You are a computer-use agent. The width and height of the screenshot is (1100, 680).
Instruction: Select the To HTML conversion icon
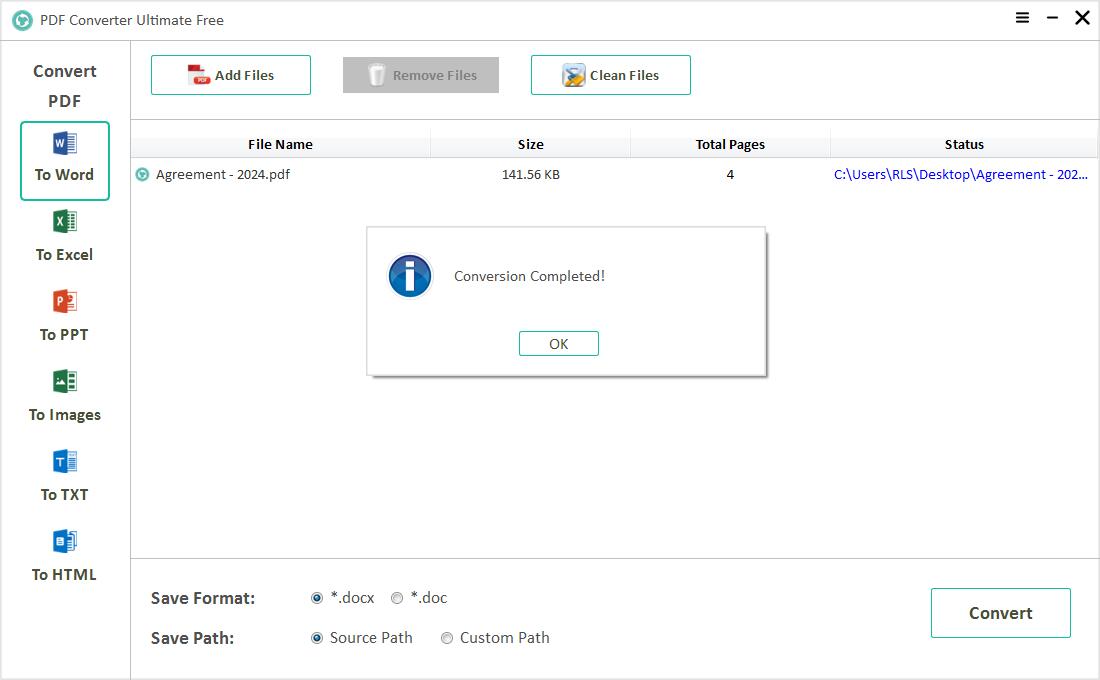coord(64,542)
